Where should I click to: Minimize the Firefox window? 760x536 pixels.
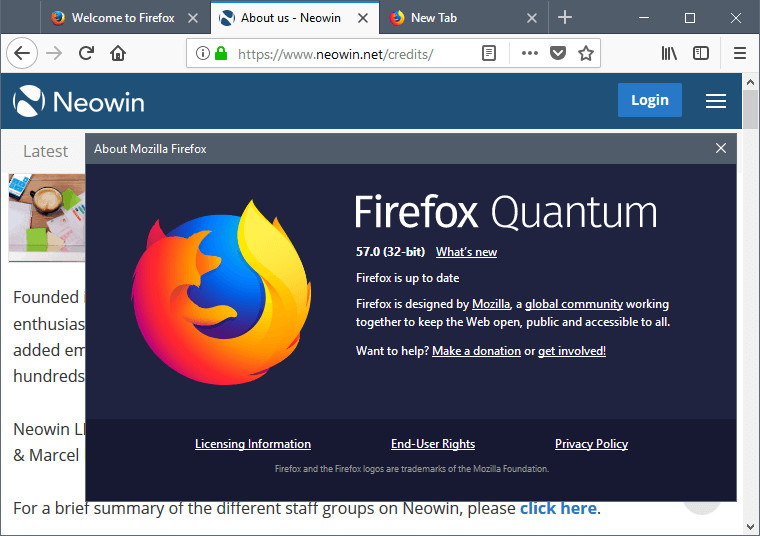(x=644, y=18)
